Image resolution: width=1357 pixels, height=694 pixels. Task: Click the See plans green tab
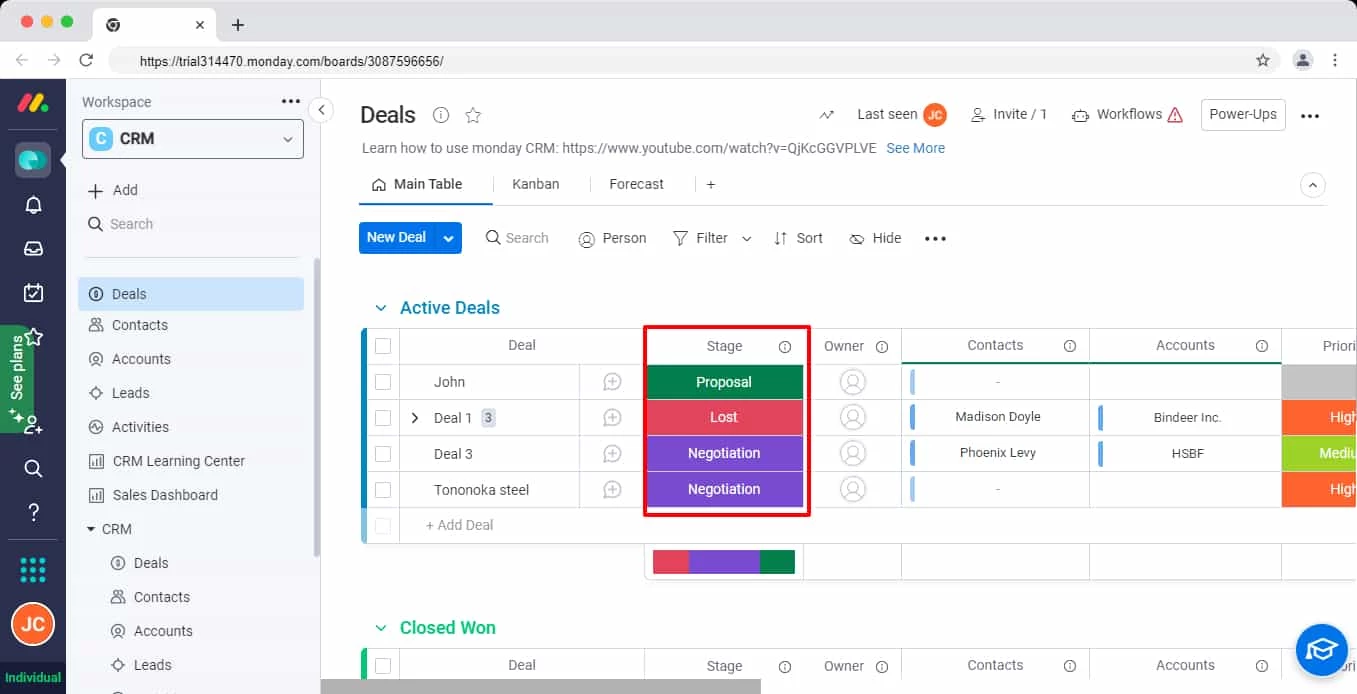tap(17, 378)
